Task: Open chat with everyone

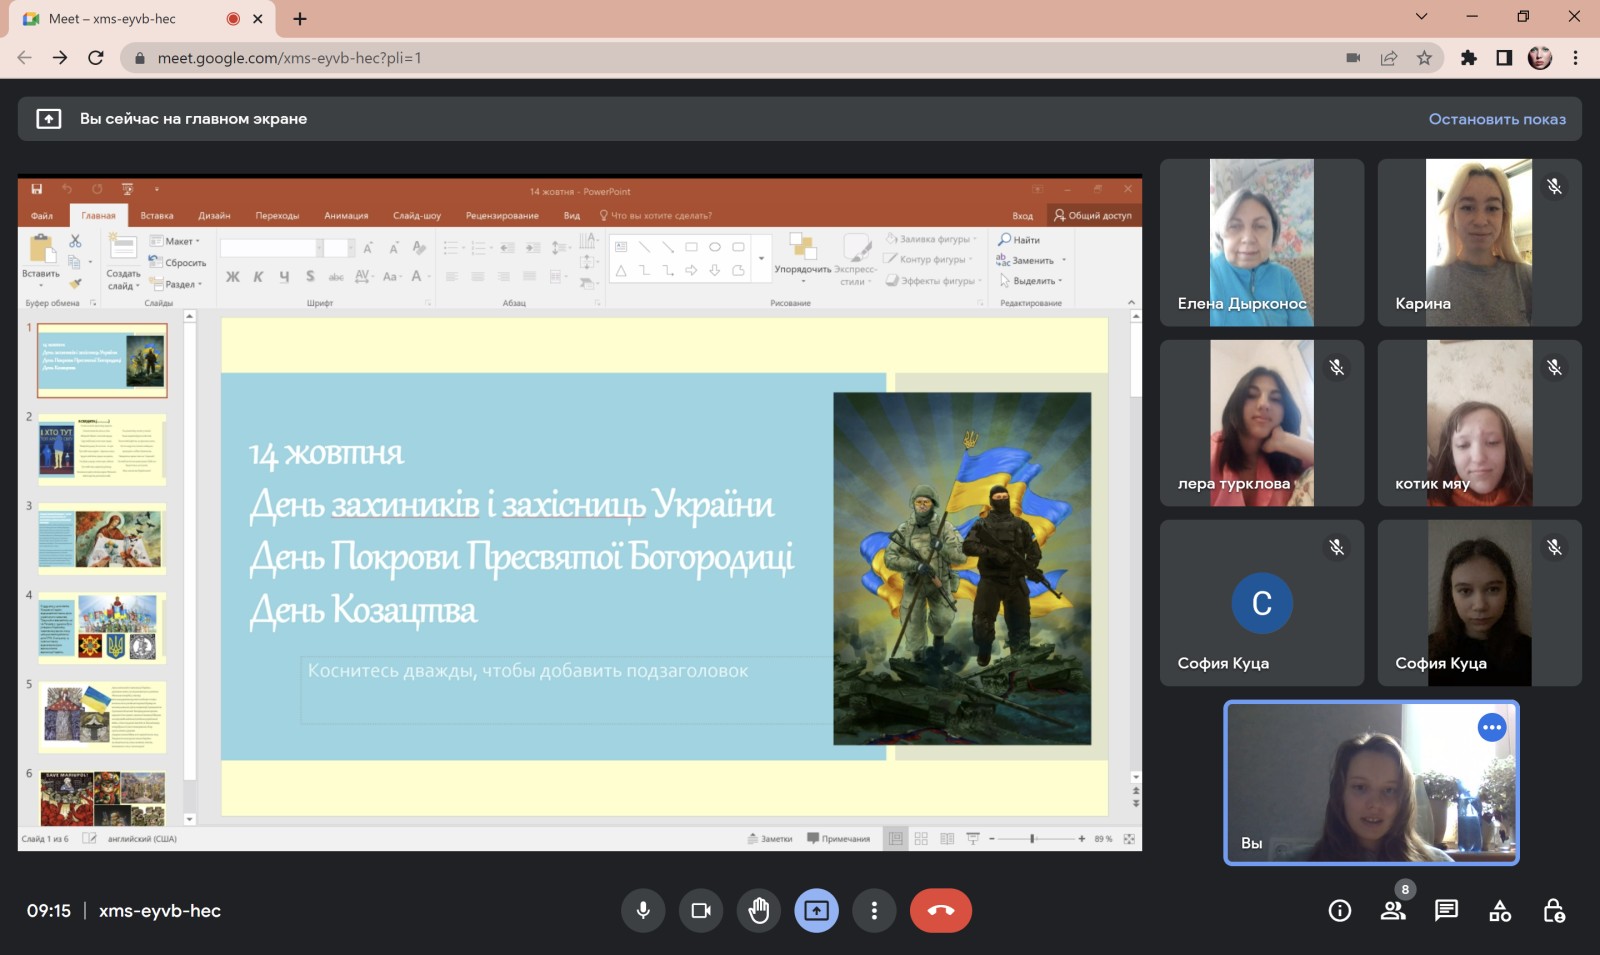Action: [1446, 910]
